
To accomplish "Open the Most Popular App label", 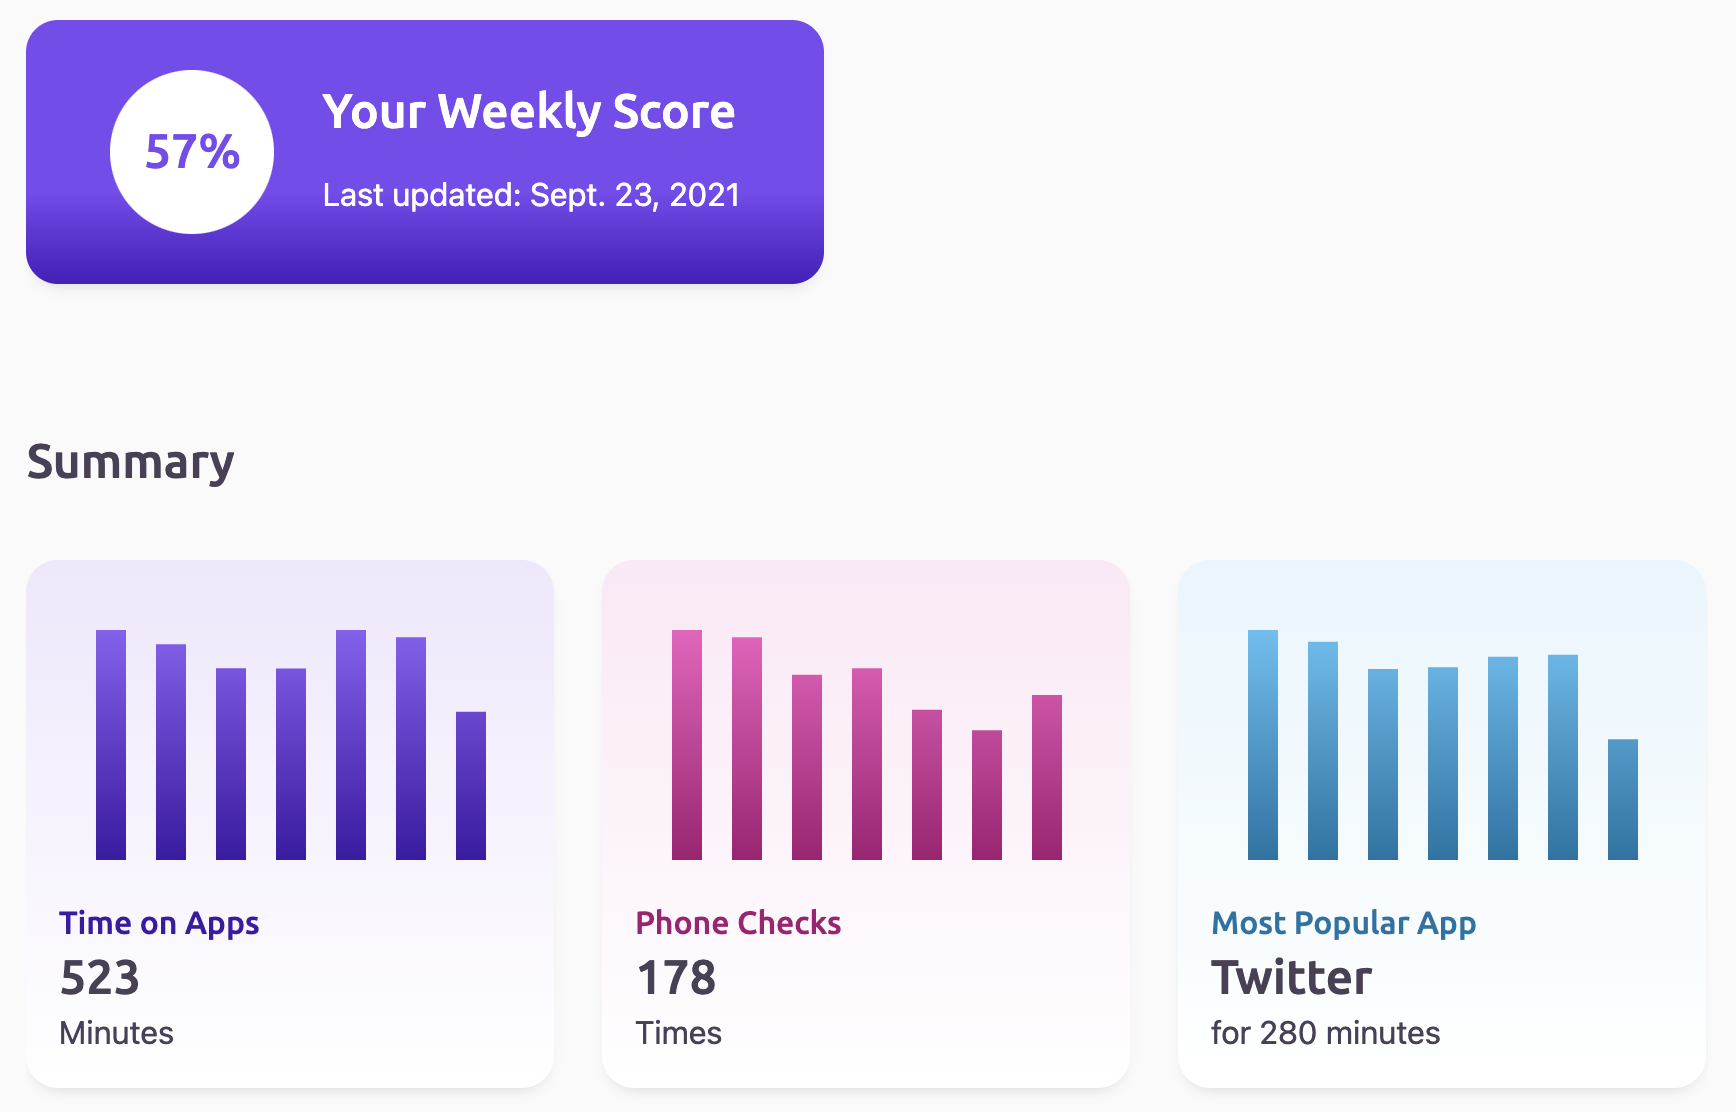I will [1343, 922].
